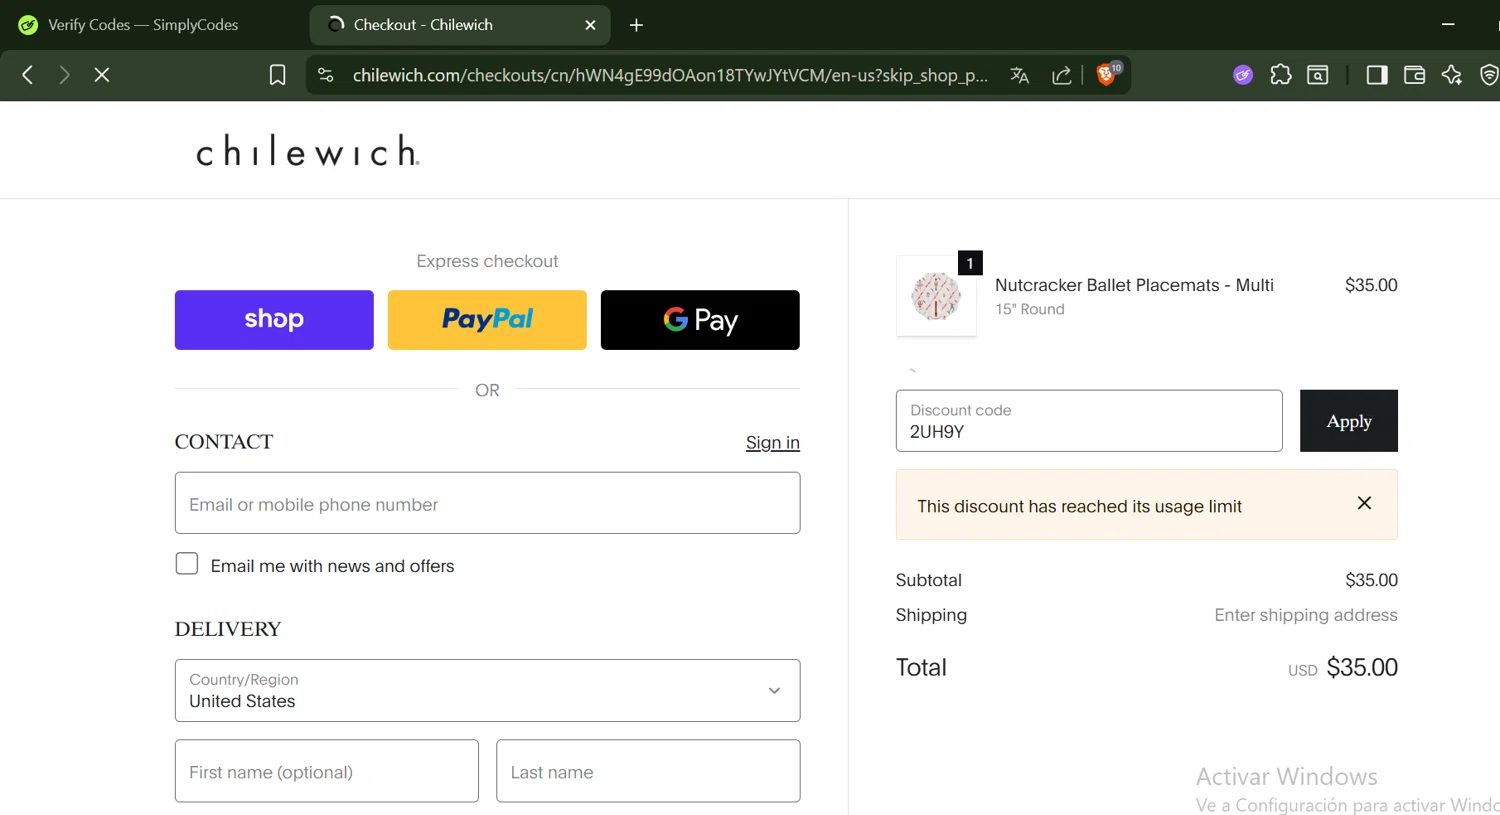Viewport: 1500px width, 815px height.
Task: Go forward with the browser arrow
Action: [x=64, y=75]
